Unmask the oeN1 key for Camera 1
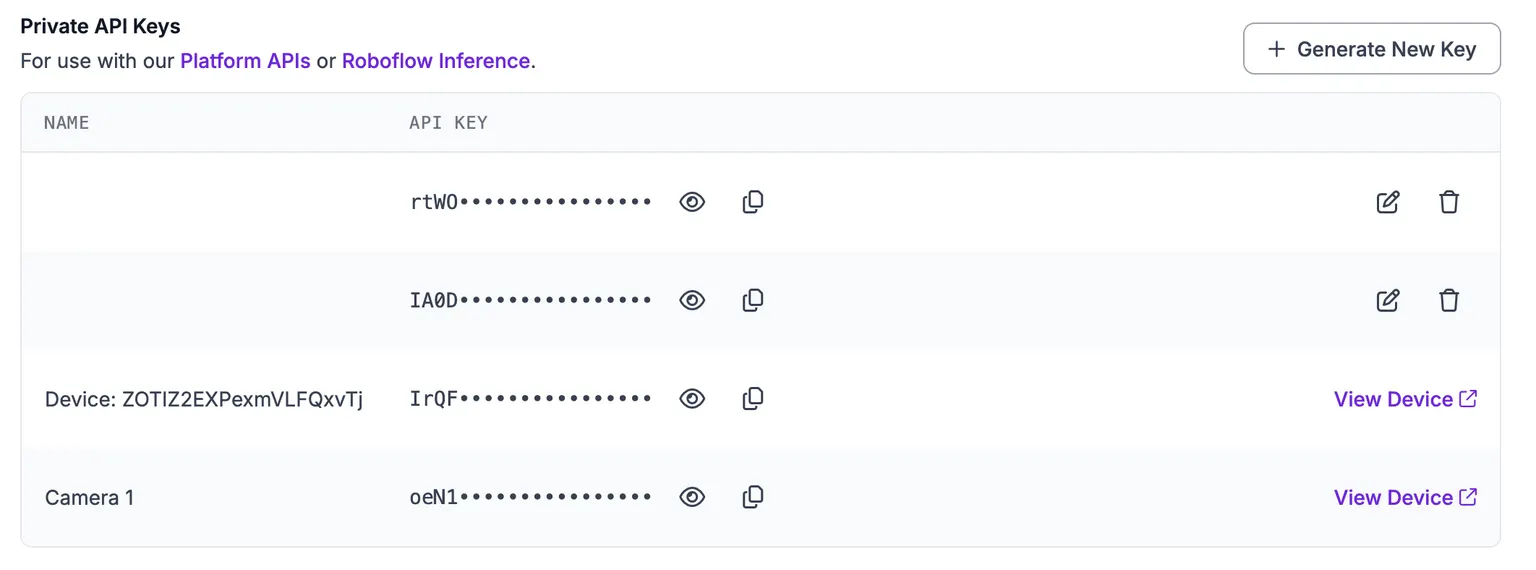The width and height of the screenshot is (1536, 570). (x=692, y=497)
